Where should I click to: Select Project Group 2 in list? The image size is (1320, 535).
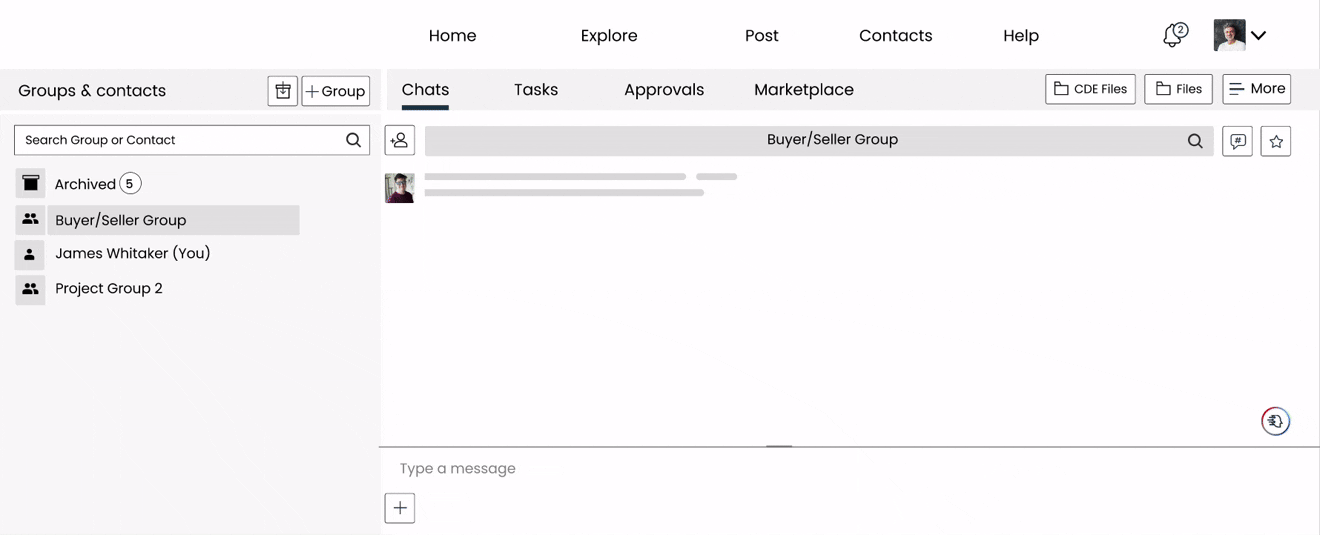point(109,289)
